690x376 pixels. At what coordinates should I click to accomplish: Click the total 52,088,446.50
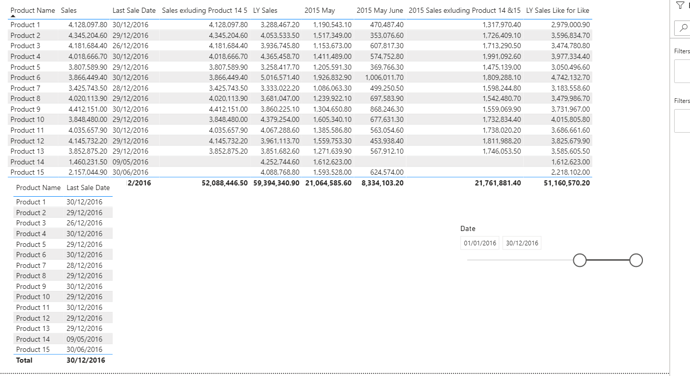pos(224,183)
